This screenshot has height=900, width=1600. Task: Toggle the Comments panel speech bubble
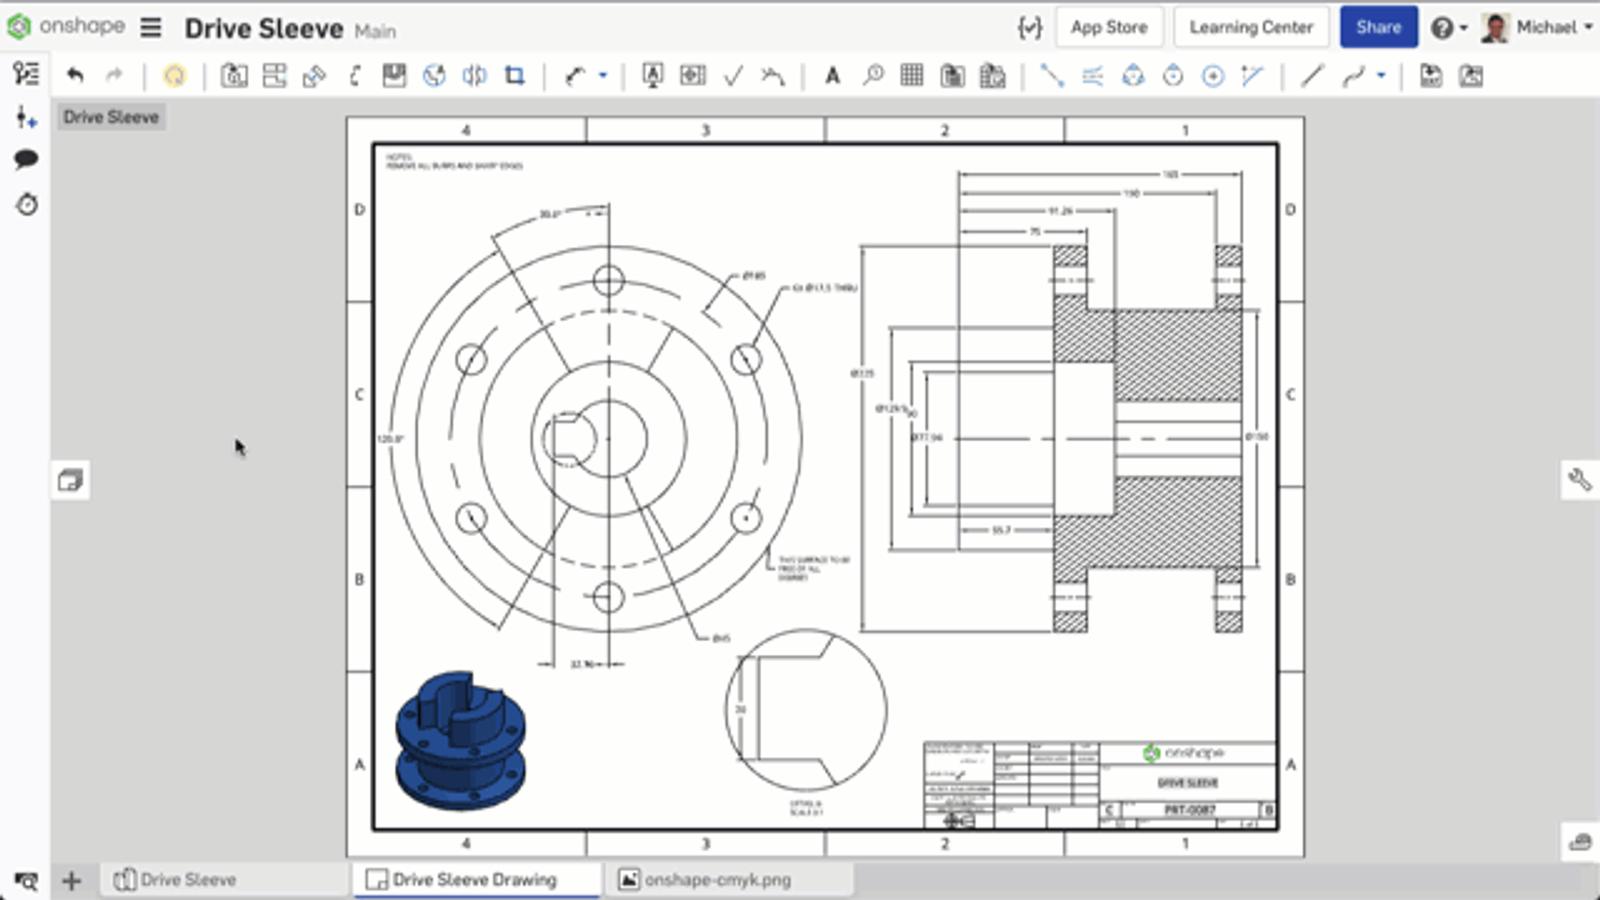pos(26,159)
